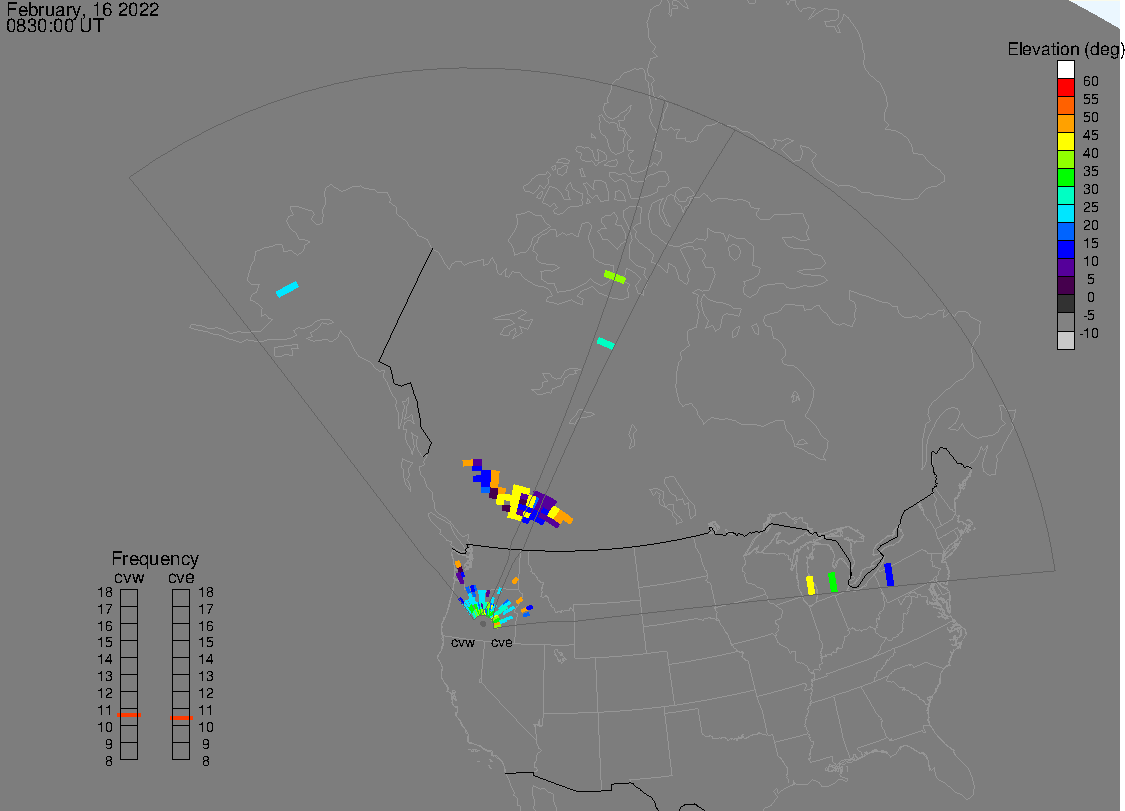Click the cyan data marker over Alaska
The height and width of the screenshot is (811, 1125).
pyautogui.click(x=287, y=289)
